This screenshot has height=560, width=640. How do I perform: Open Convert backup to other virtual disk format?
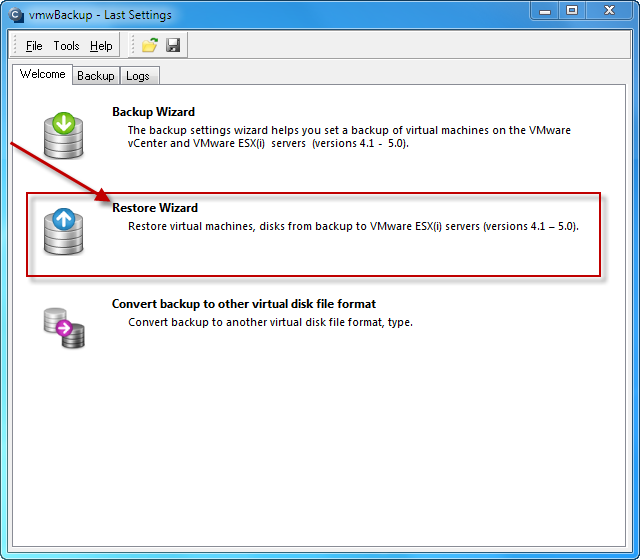coord(244,304)
